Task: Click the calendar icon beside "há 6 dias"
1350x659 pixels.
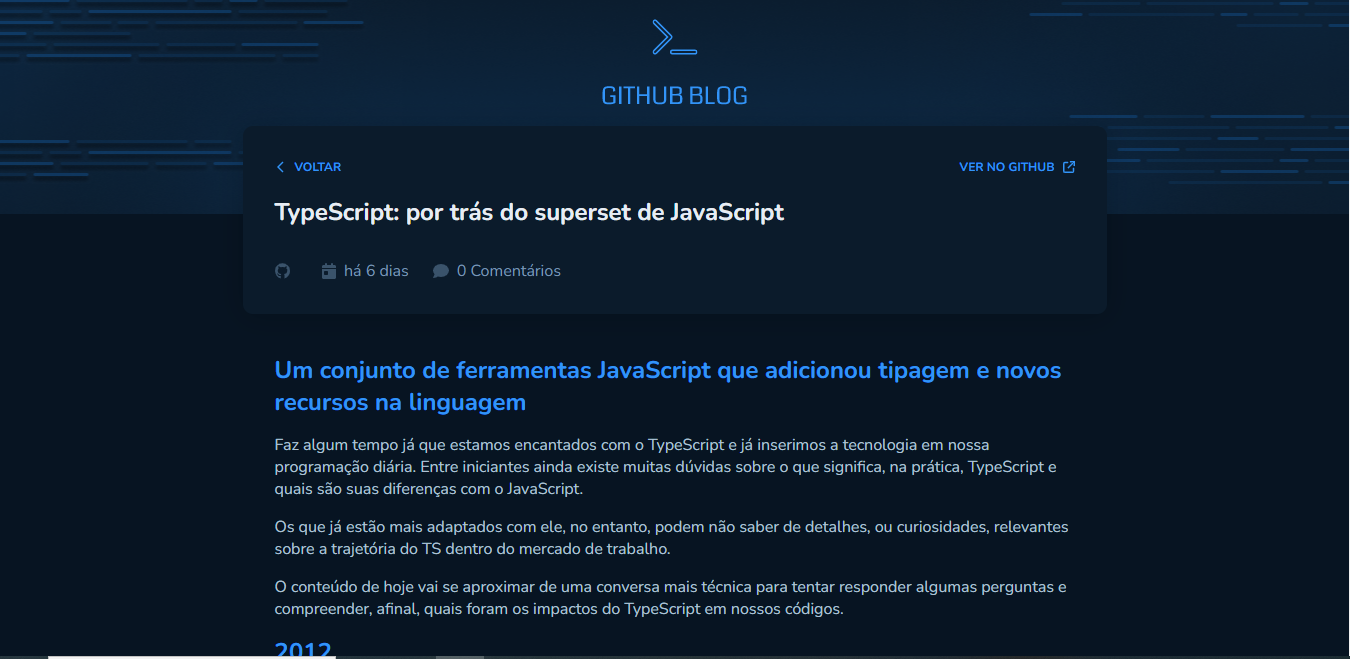Action: [x=328, y=270]
